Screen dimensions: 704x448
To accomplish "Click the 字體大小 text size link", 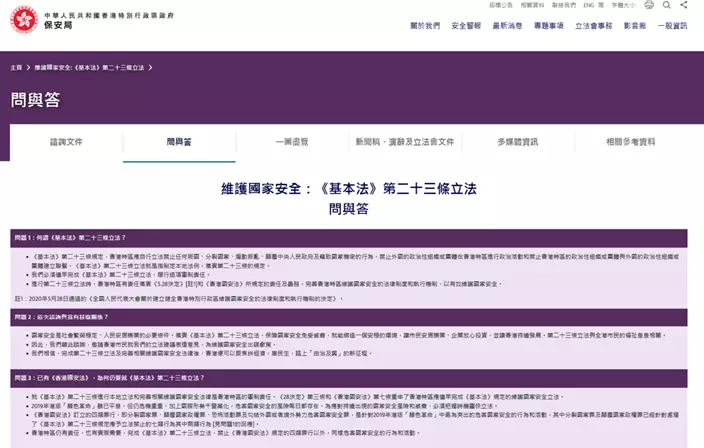I will pyautogui.click(x=621, y=5).
